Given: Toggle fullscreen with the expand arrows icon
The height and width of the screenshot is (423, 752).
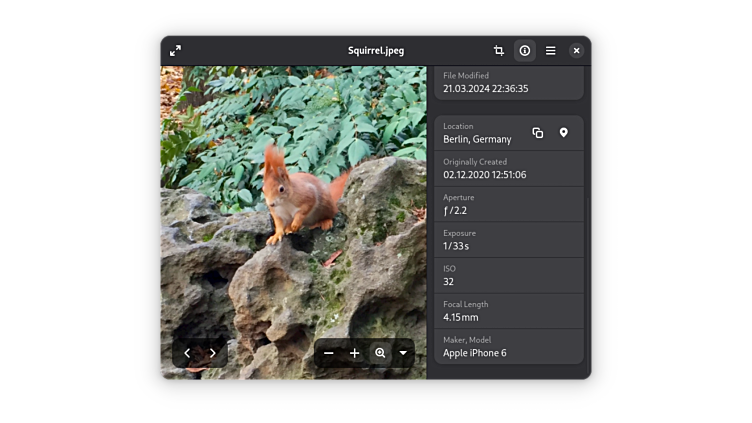Looking at the screenshot, I should (176, 50).
